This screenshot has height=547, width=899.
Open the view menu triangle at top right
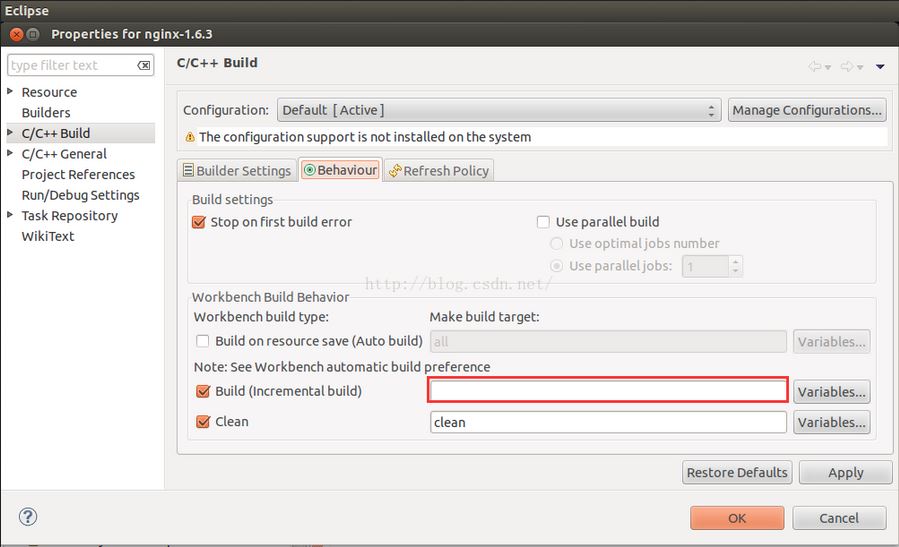(880, 67)
